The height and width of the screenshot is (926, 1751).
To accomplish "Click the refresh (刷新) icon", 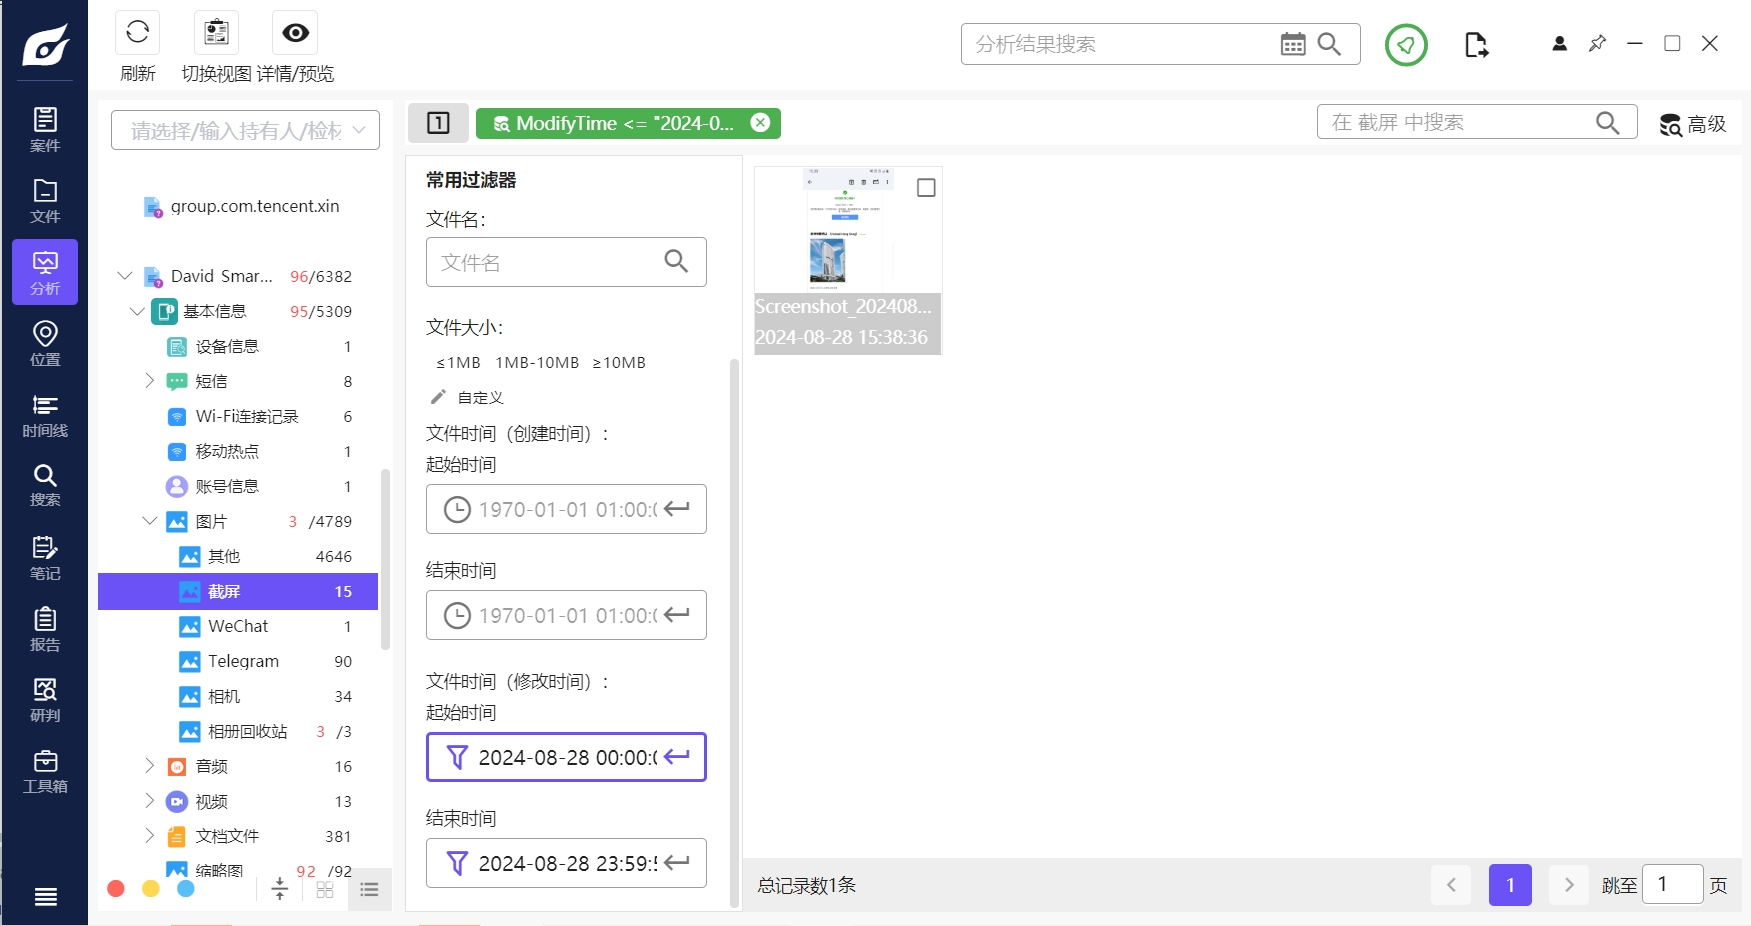I will 138,33.
